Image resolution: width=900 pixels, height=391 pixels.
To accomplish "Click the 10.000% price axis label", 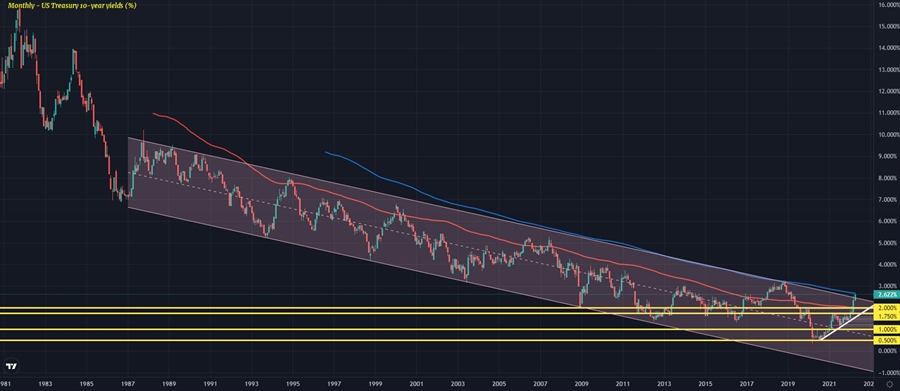I will click(x=887, y=134).
